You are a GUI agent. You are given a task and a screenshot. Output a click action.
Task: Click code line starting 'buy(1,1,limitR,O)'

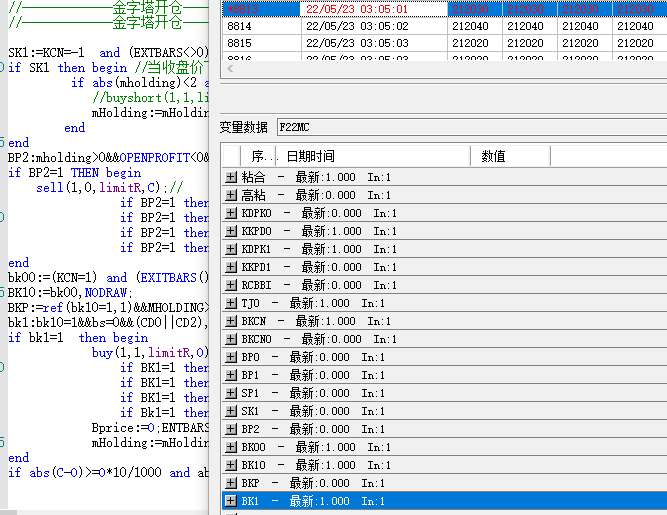click(x=150, y=353)
